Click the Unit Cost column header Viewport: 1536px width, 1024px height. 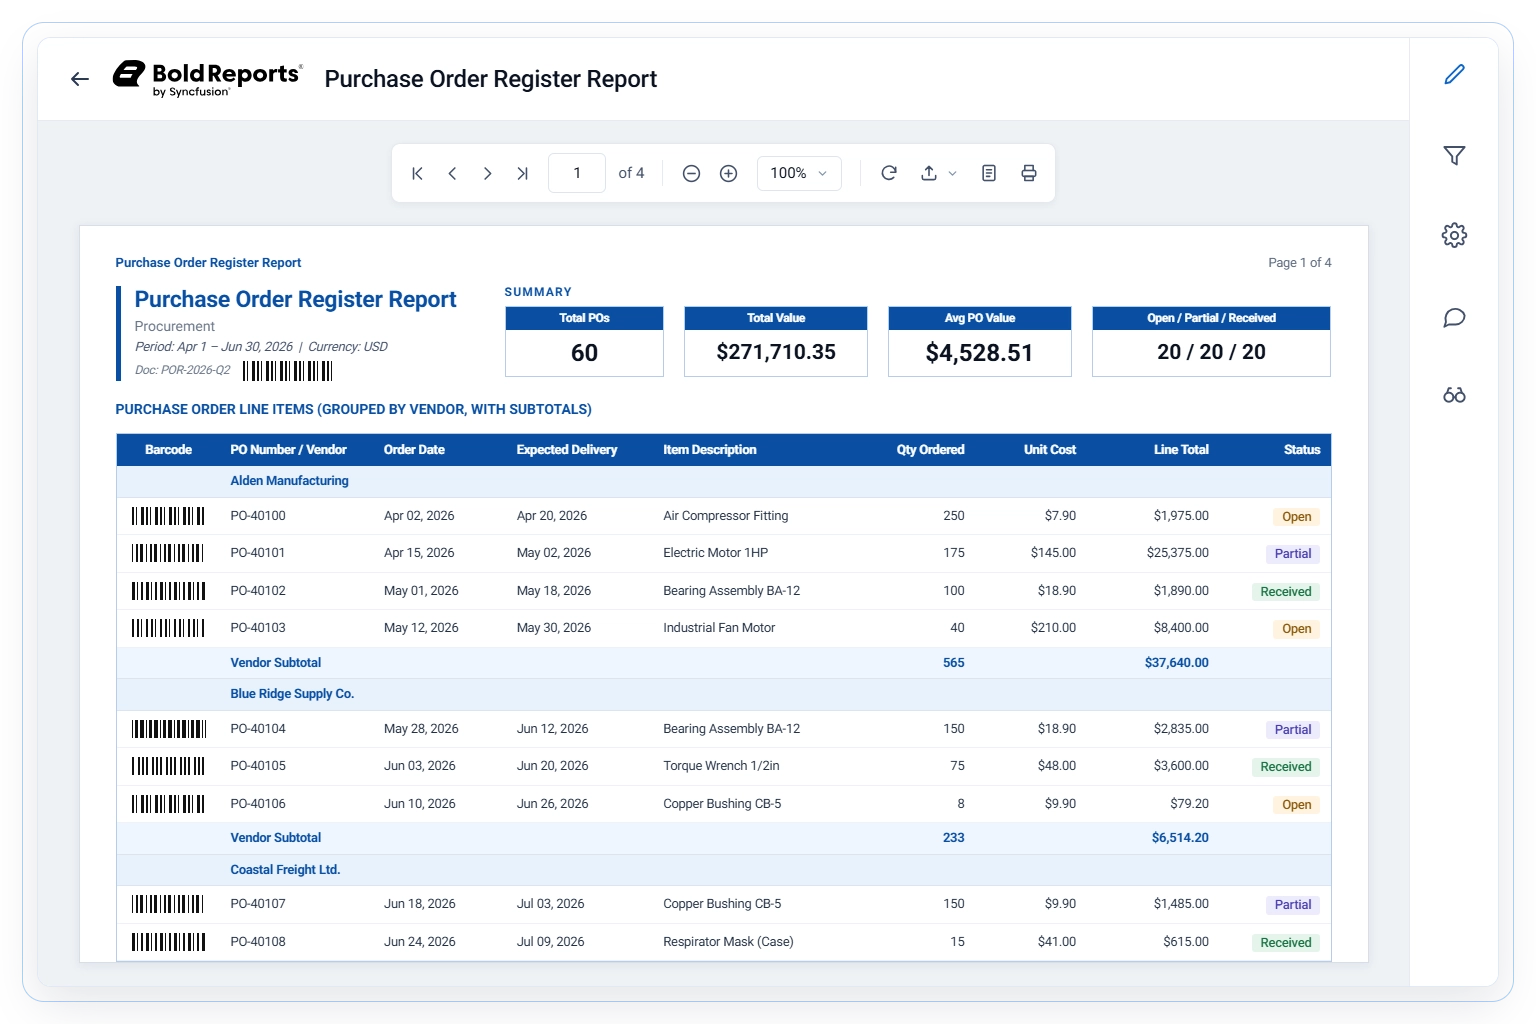point(1049,450)
